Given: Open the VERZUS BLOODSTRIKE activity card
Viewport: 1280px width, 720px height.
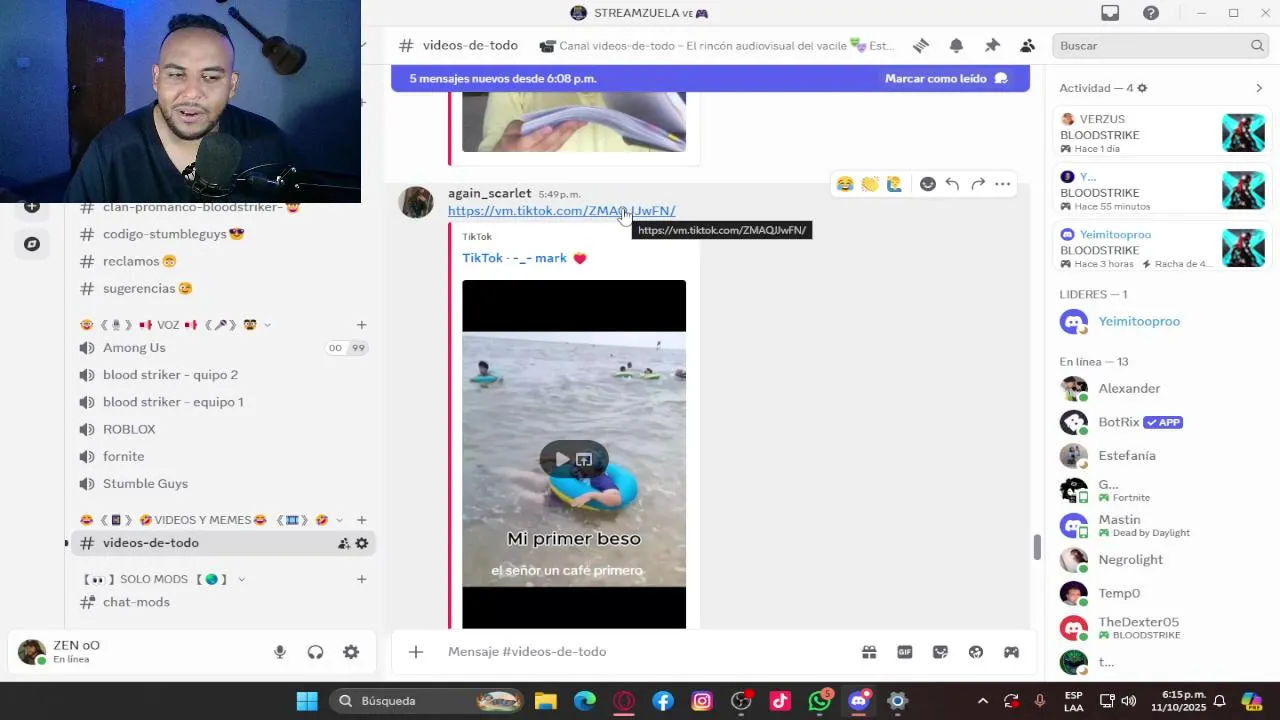Looking at the screenshot, I should [x=1162, y=133].
